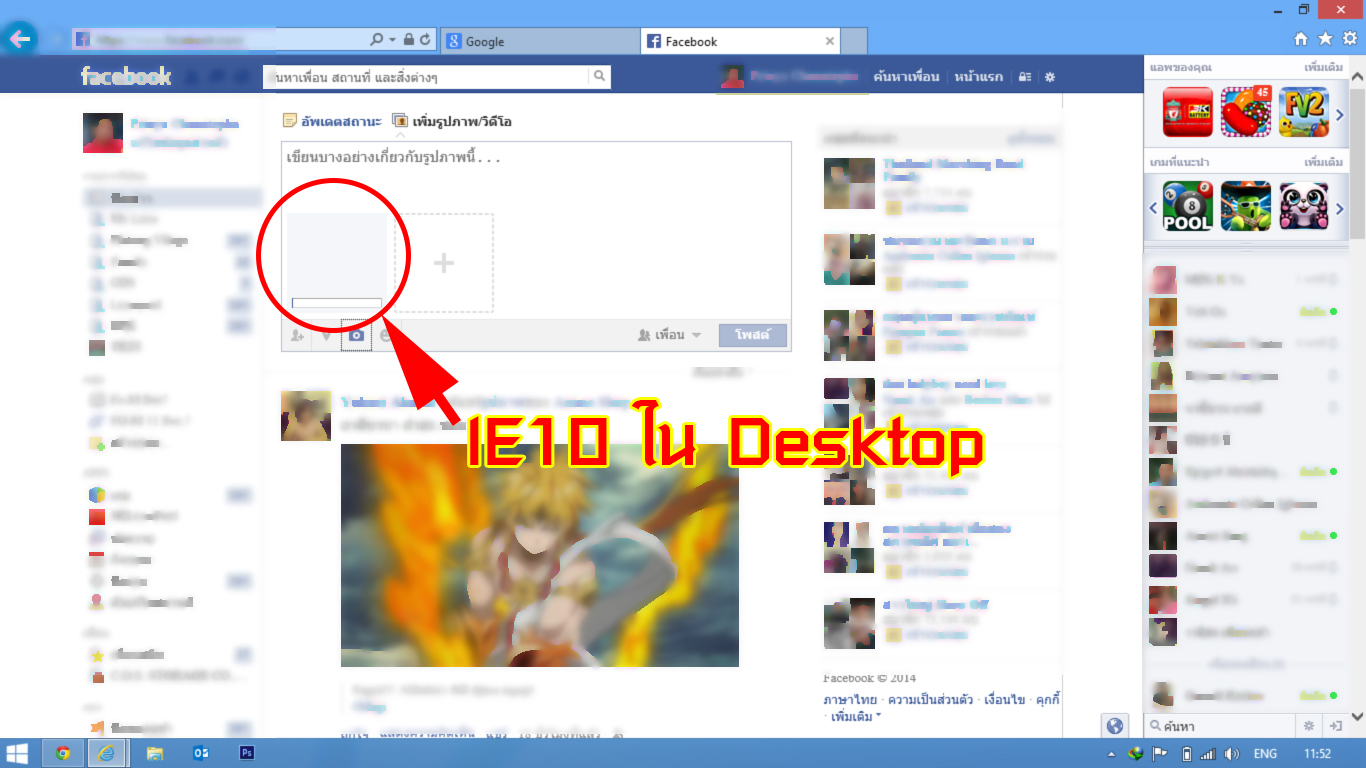This screenshot has height=768, width=1366.
Task: Open File Explorer from the taskbar
Action: tap(154, 753)
